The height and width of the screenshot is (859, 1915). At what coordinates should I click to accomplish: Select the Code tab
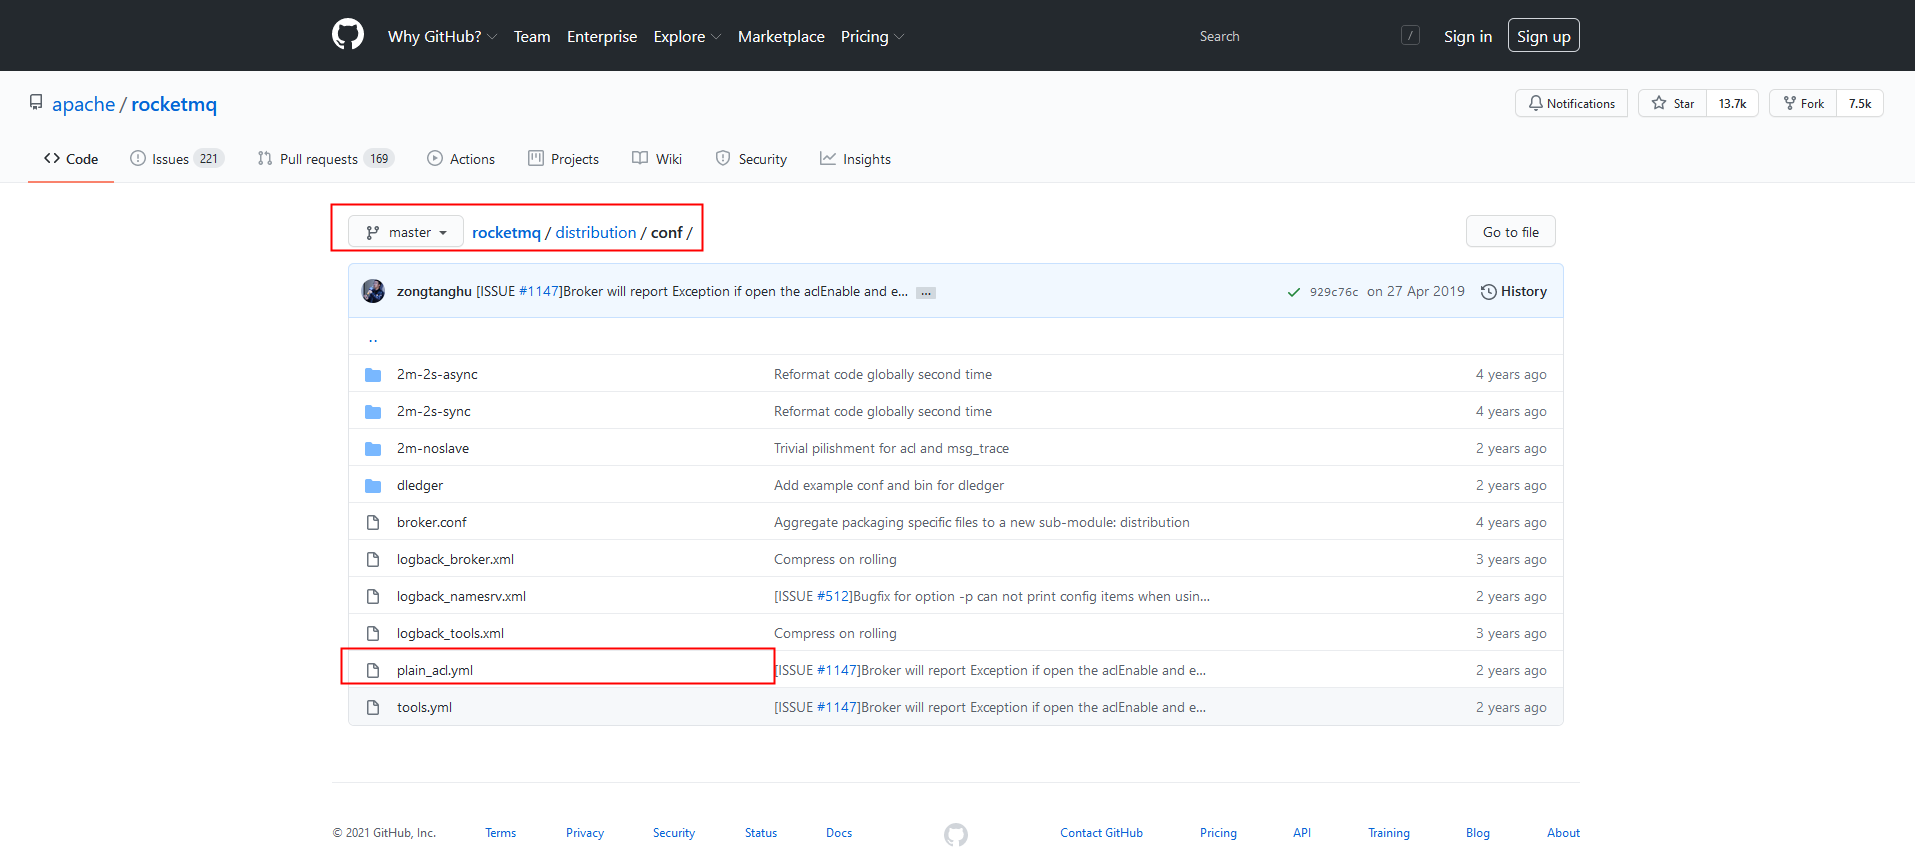point(71,159)
